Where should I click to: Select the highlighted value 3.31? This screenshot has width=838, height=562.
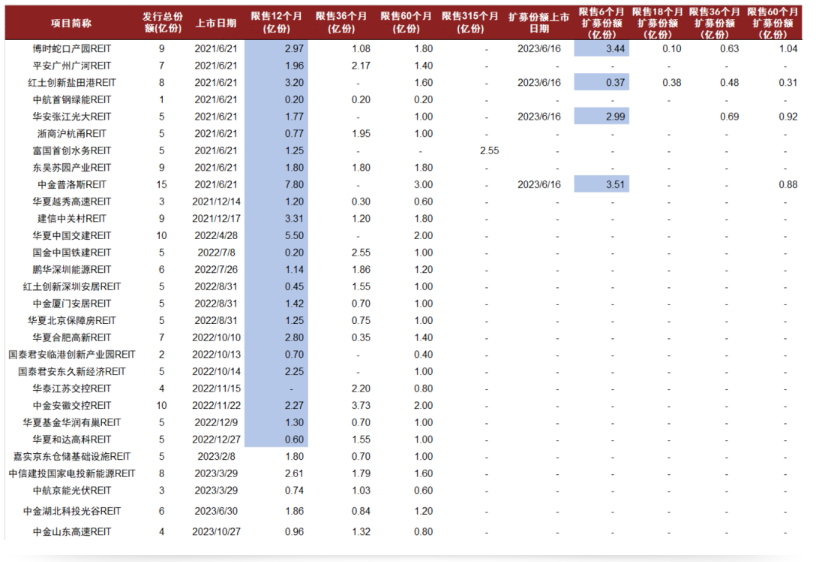[294, 218]
